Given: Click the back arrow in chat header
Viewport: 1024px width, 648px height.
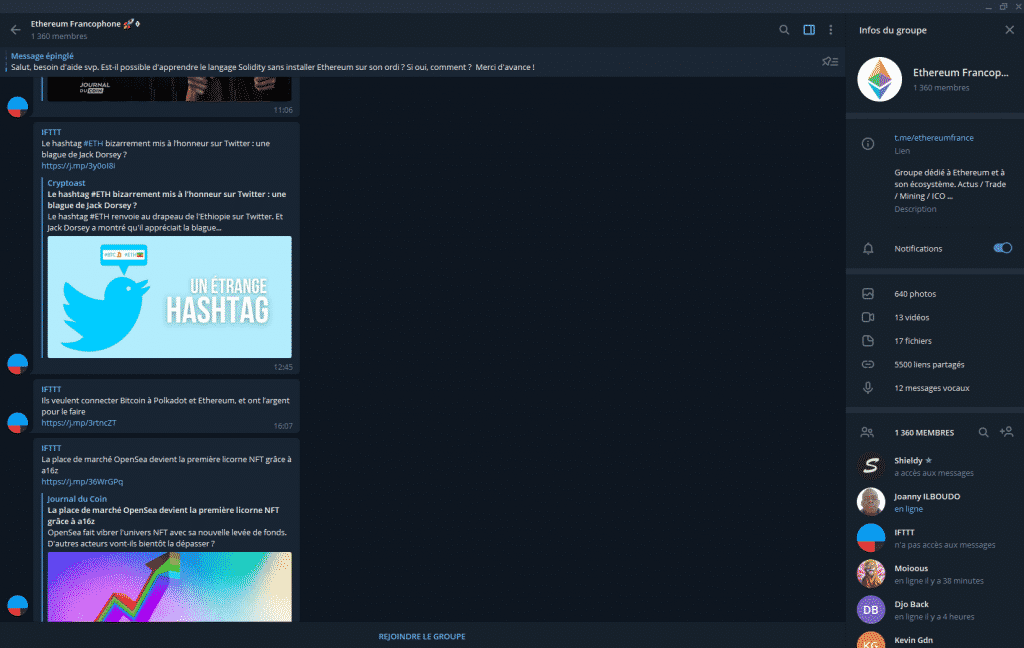Looking at the screenshot, I should coord(15,30).
